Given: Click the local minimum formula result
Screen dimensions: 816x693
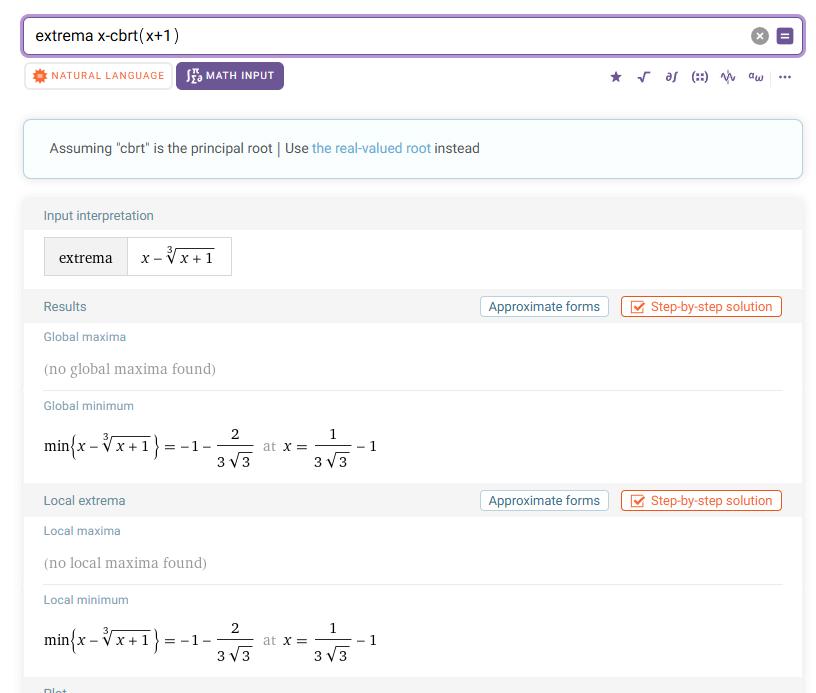Looking at the screenshot, I should click(210, 641).
